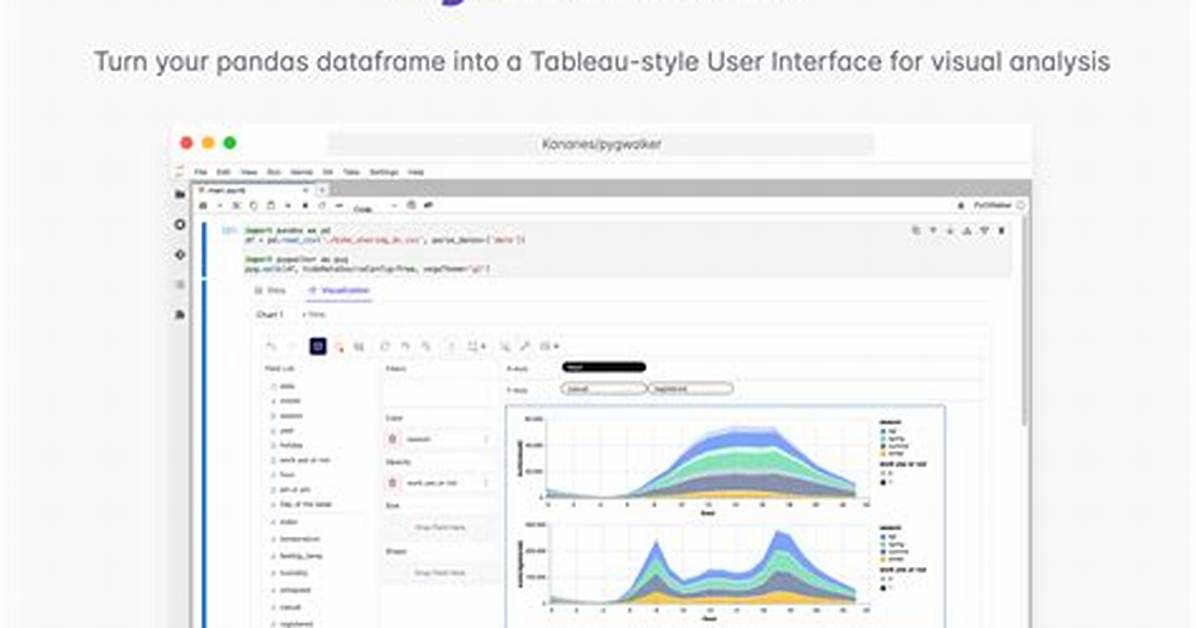Toggle the highlighted aggregation button in chart toolbar
1196x628 pixels.
pyautogui.click(x=318, y=346)
